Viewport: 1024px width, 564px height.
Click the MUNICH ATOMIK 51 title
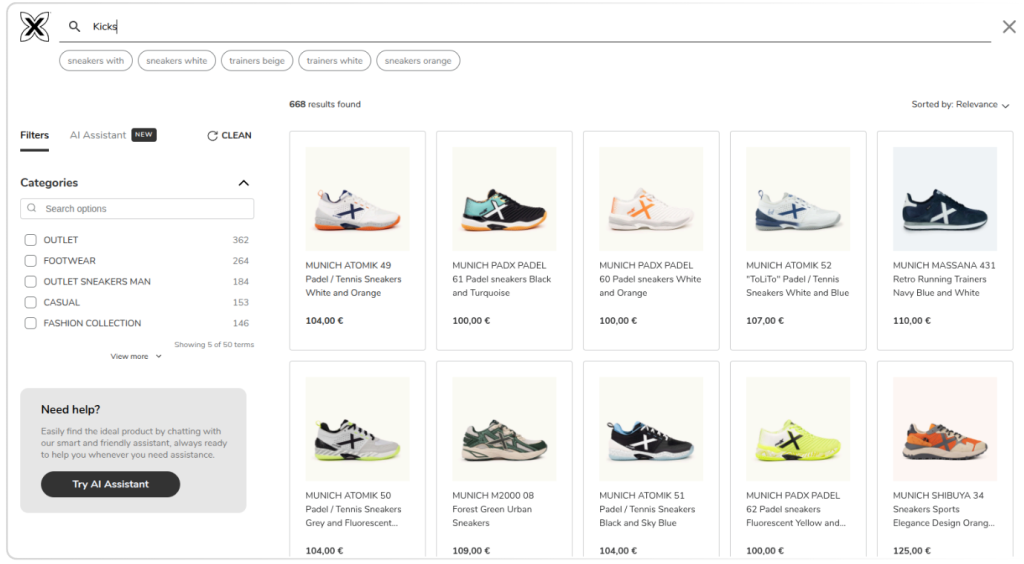pos(647,509)
